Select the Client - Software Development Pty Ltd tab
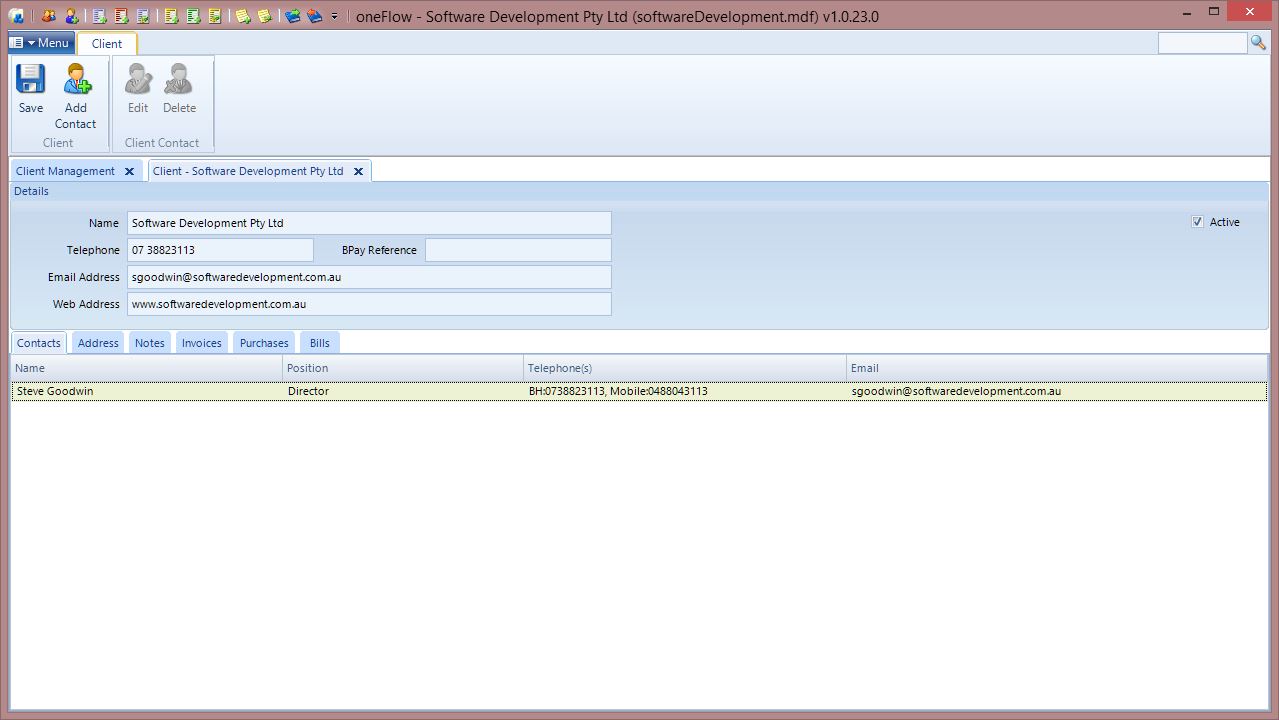The width and height of the screenshot is (1279, 720). tap(248, 171)
